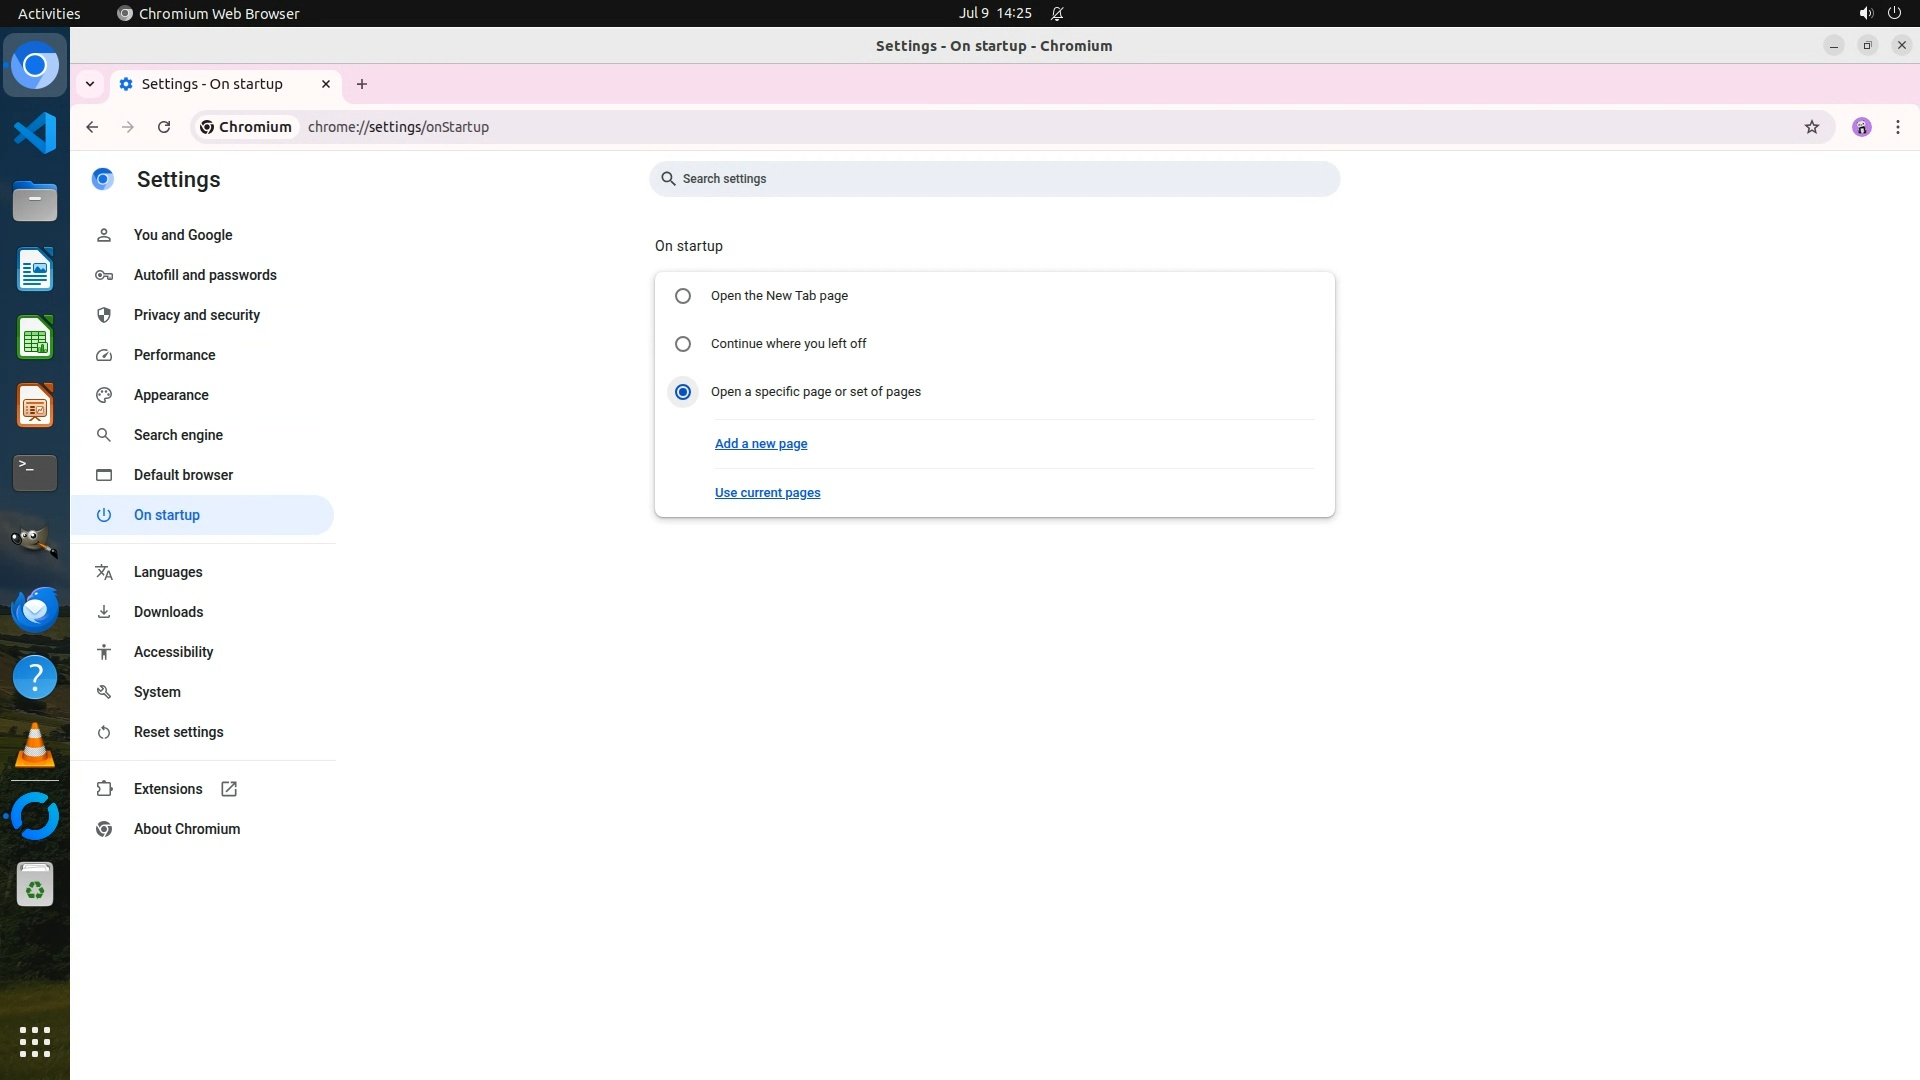
Task: Select Continue where you left off
Action: pos(683,344)
